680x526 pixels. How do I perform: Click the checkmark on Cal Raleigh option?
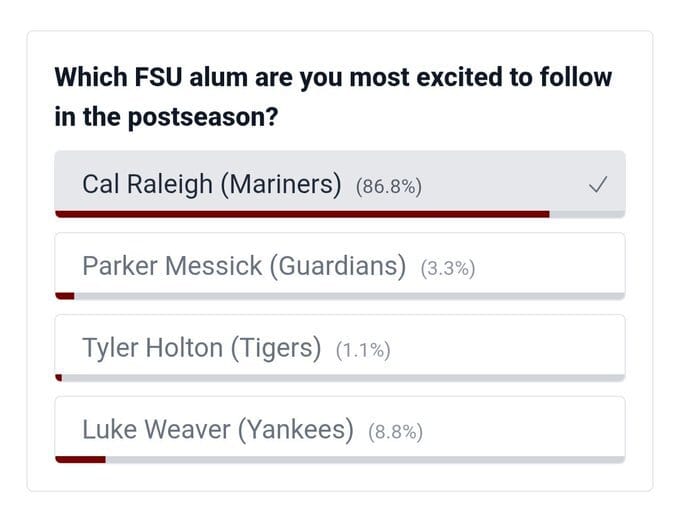pyautogui.click(x=598, y=184)
